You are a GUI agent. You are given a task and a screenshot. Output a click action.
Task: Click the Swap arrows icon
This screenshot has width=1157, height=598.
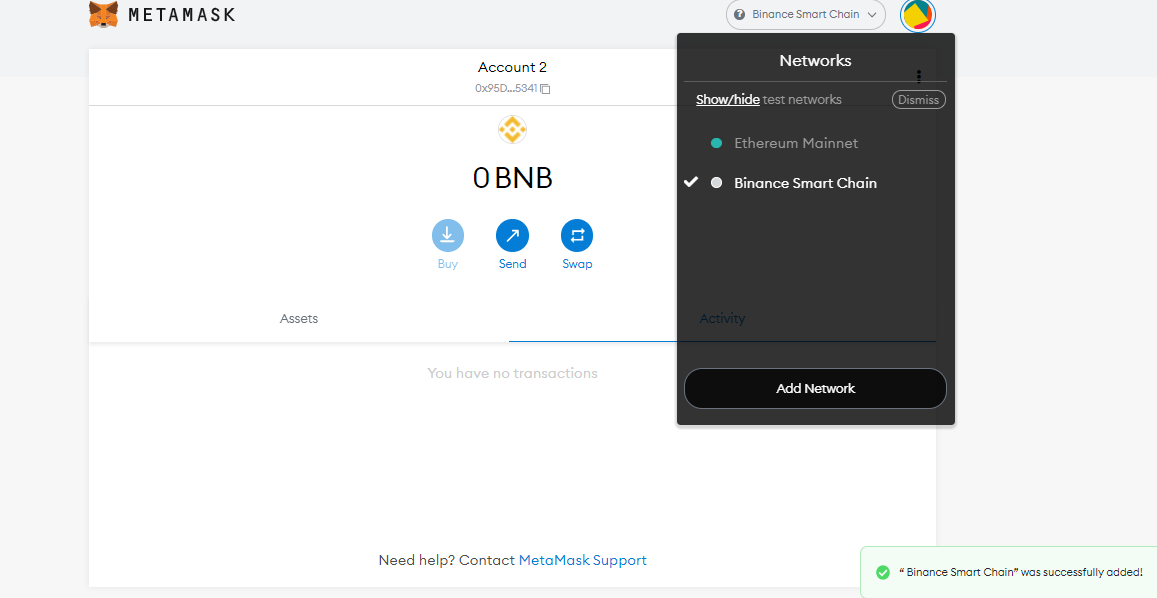577,236
